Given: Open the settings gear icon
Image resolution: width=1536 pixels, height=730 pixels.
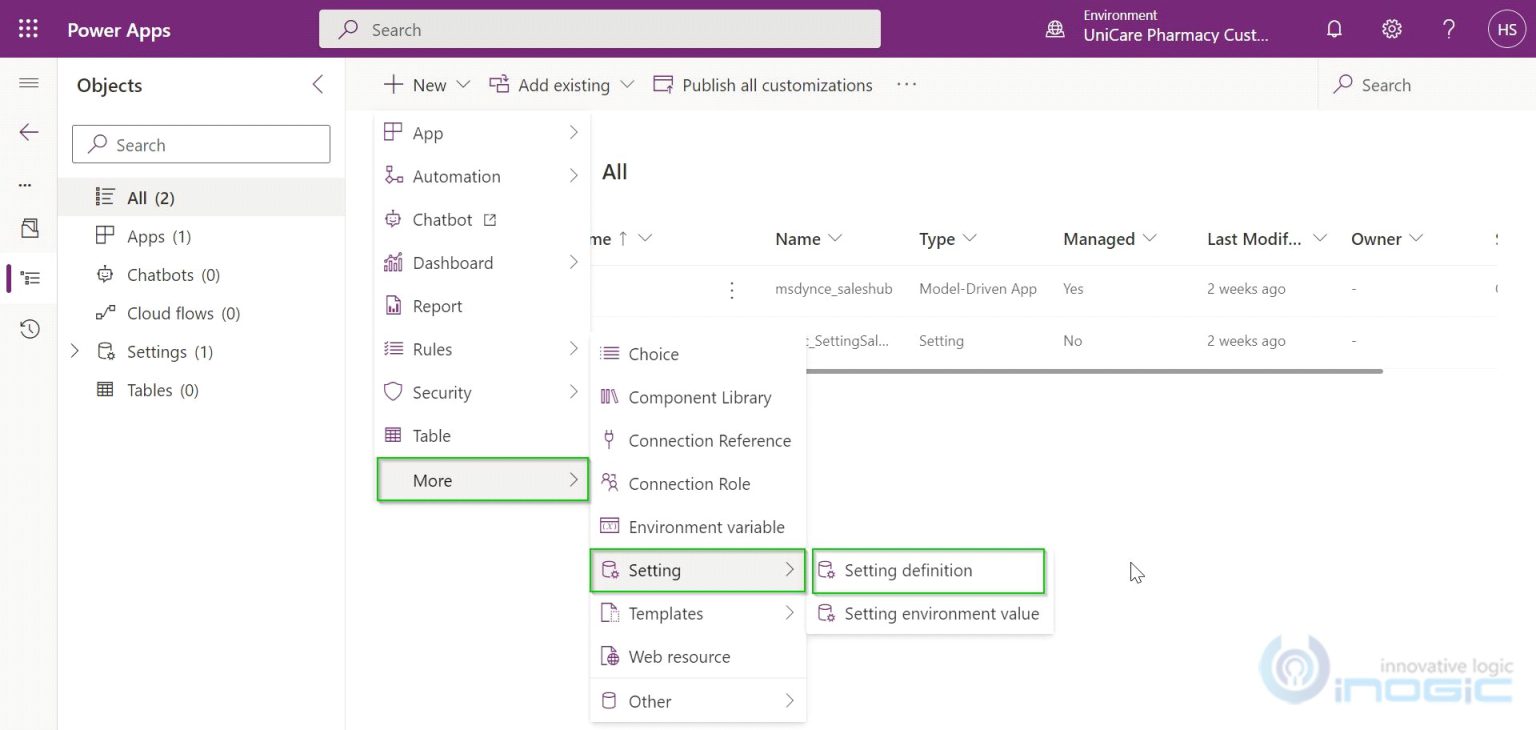Looking at the screenshot, I should pos(1391,29).
